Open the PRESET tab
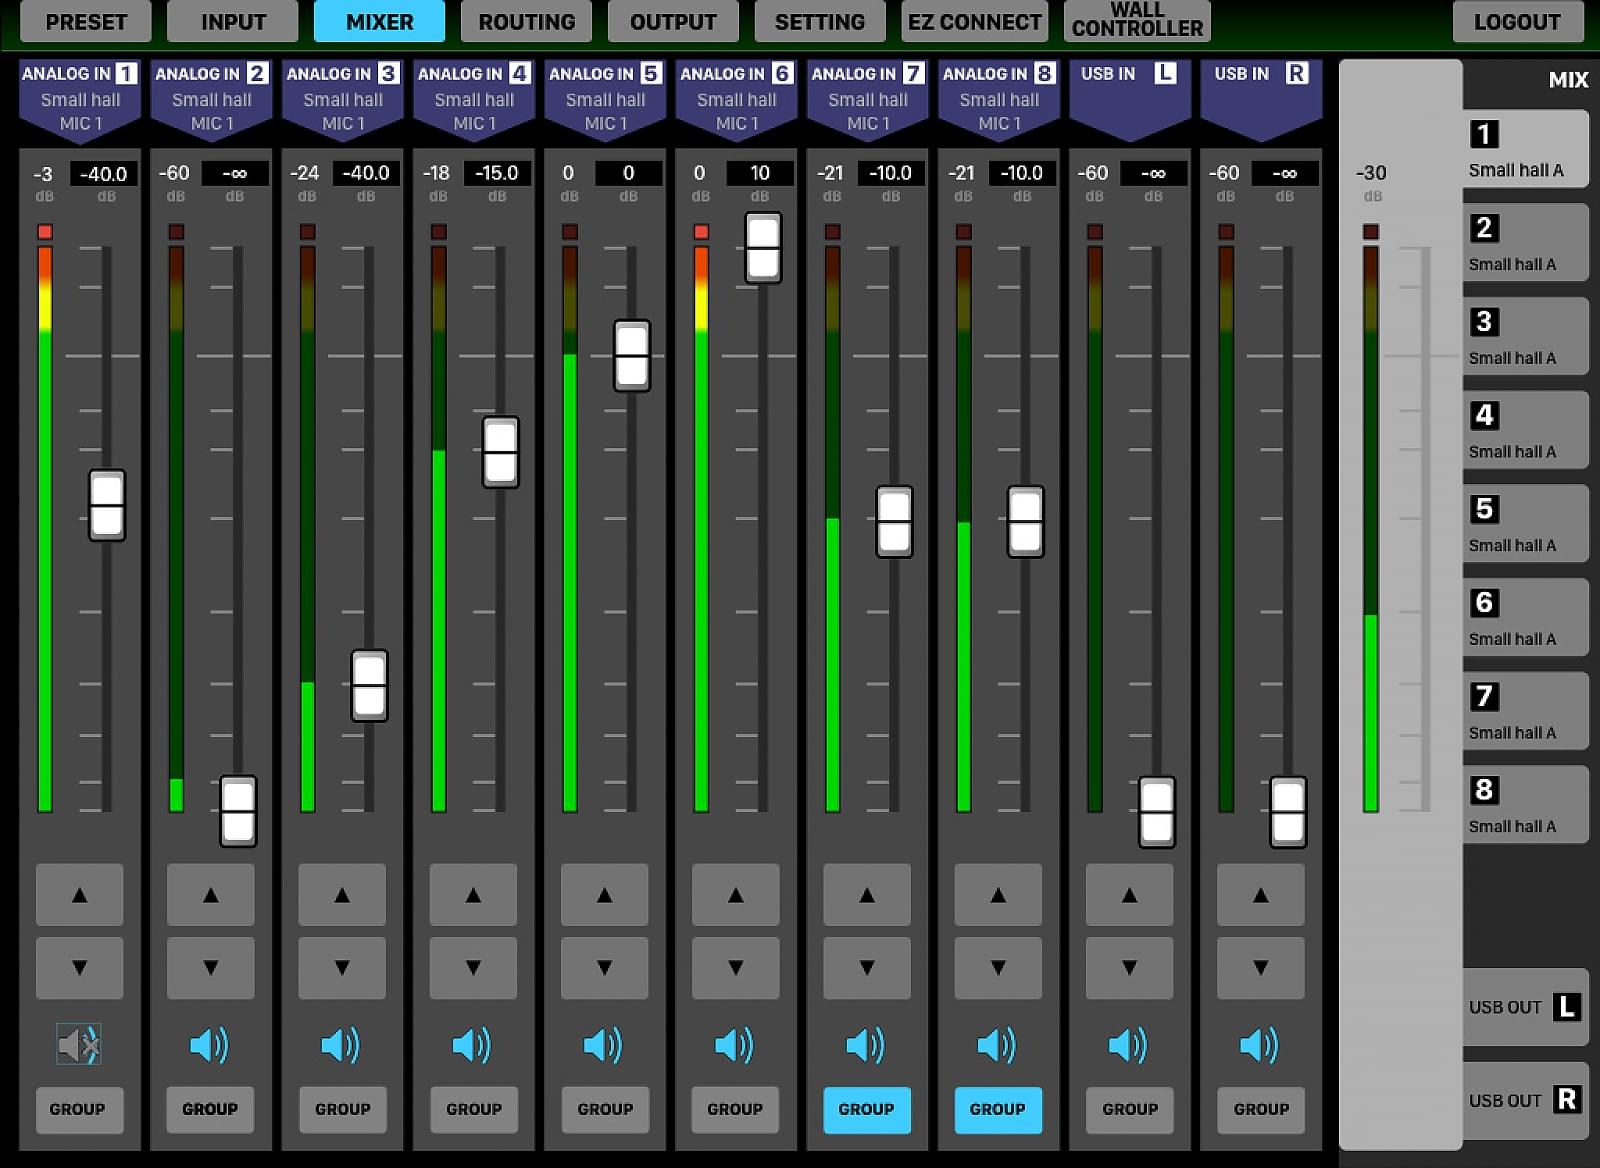 [x=86, y=21]
